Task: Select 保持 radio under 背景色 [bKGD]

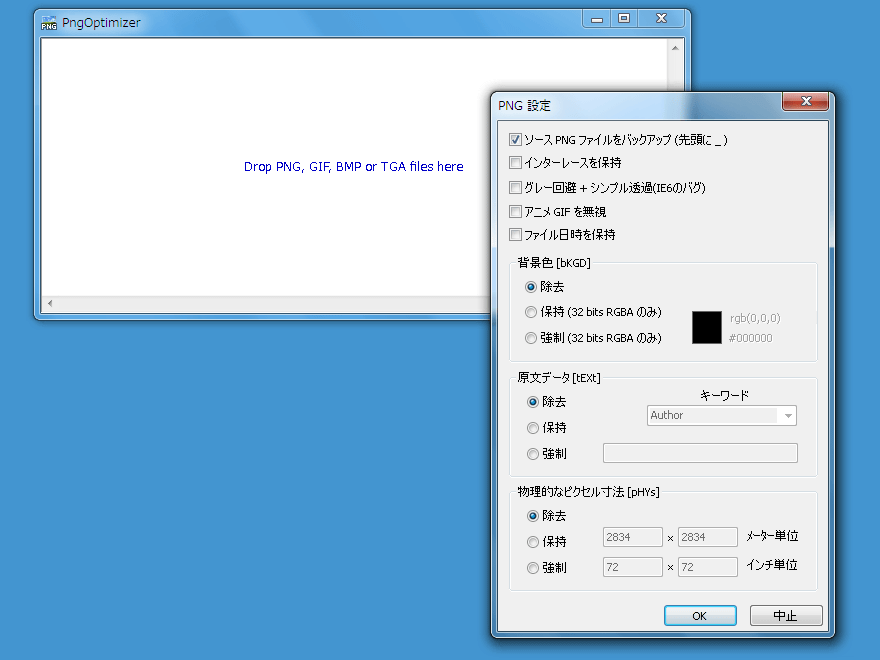Action: coord(531,312)
